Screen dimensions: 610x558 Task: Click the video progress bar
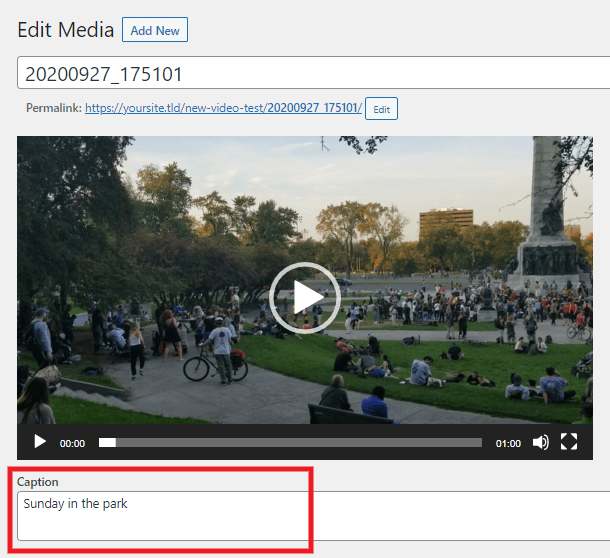290,443
